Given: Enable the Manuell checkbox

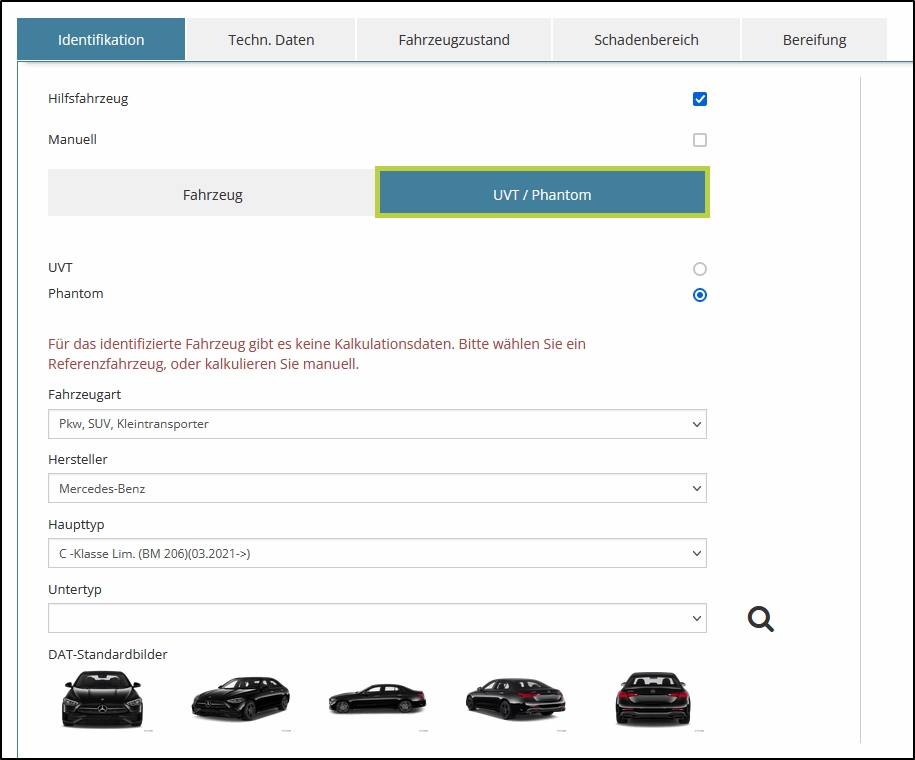Looking at the screenshot, I should coord(700,140).
